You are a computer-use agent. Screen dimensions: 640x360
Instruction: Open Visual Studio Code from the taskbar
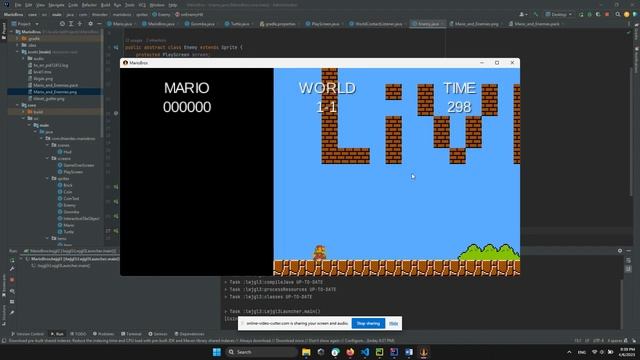[364, 352]
